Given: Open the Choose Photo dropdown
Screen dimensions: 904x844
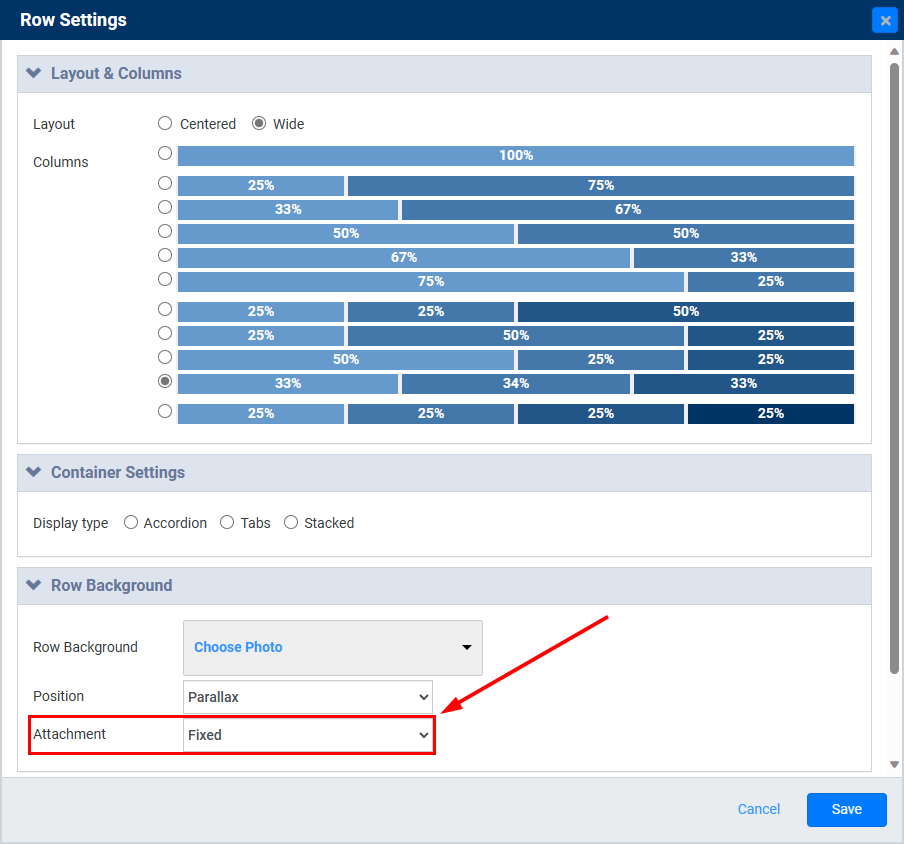Looking at the screenshot, I should 333,647.
